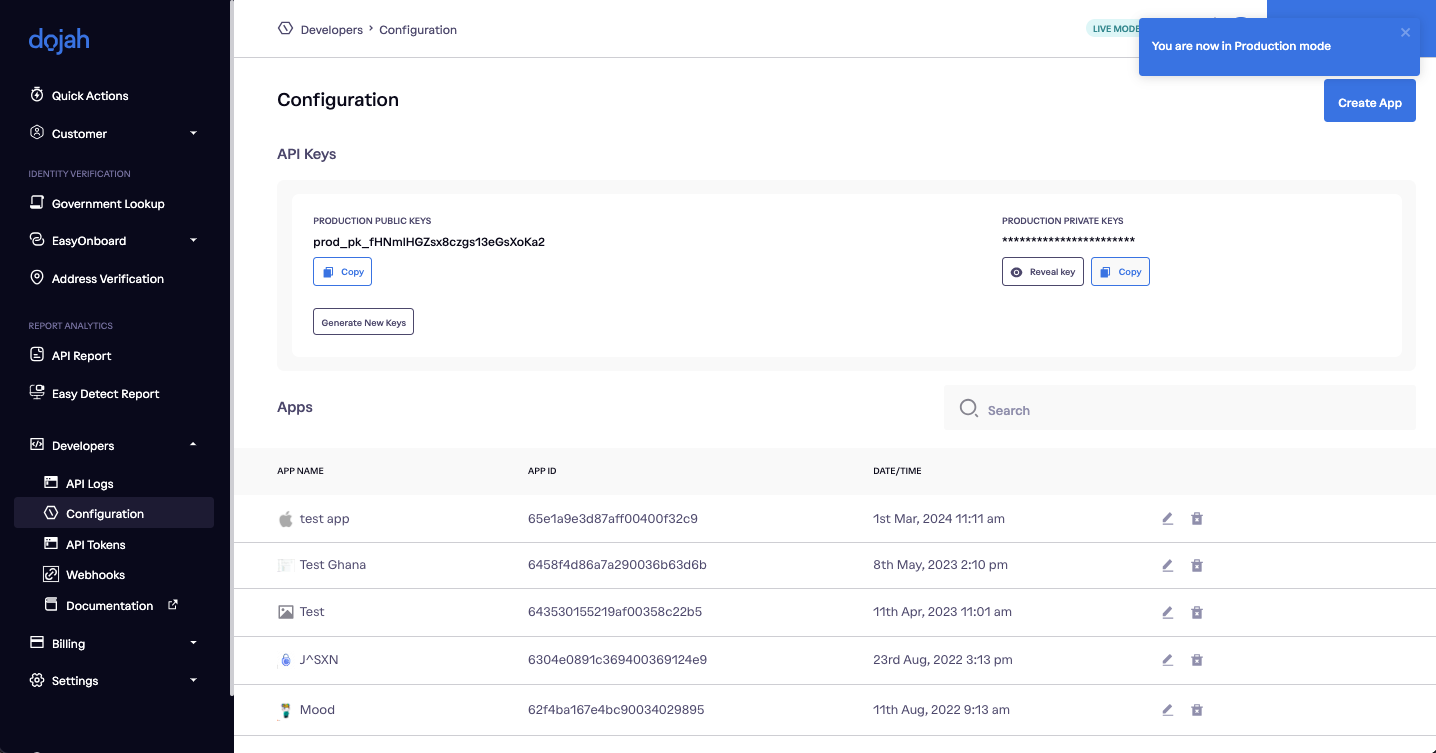Viewport: 1436px width, 753px height.
Task: Click the breadcrumb configuration icon
Action: [x=285, y=28]
